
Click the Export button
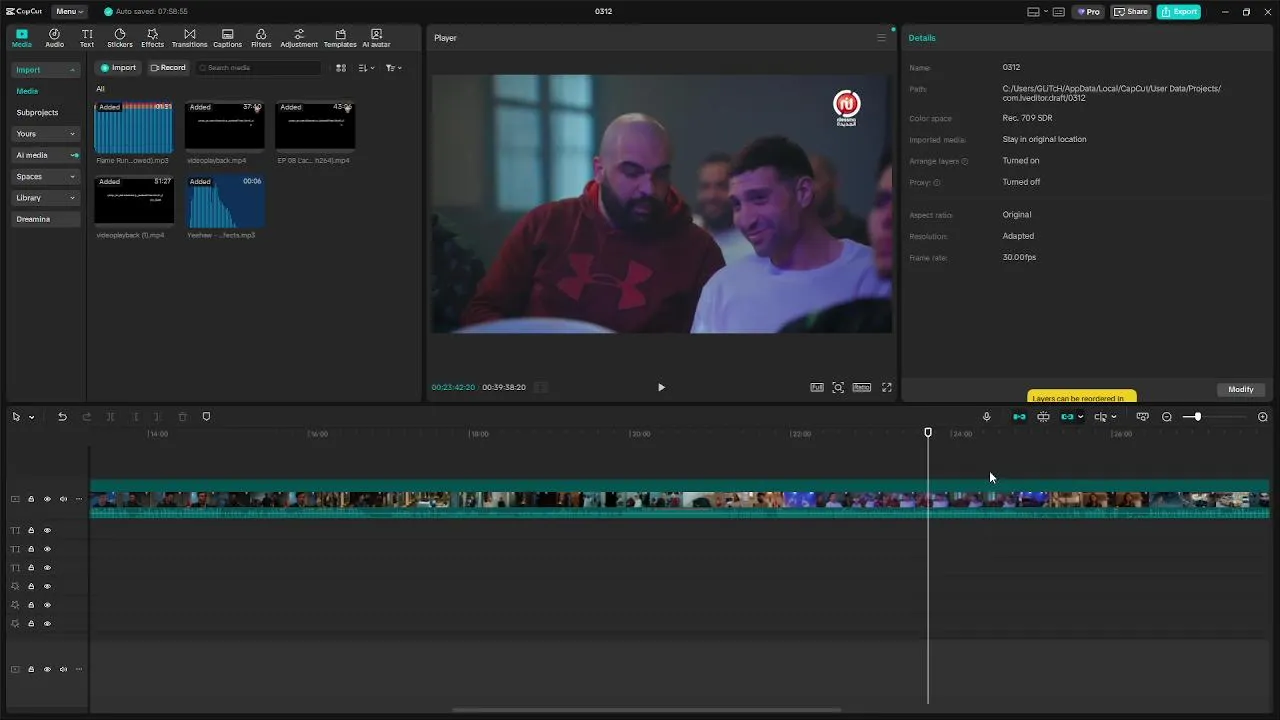point(1179,12)
